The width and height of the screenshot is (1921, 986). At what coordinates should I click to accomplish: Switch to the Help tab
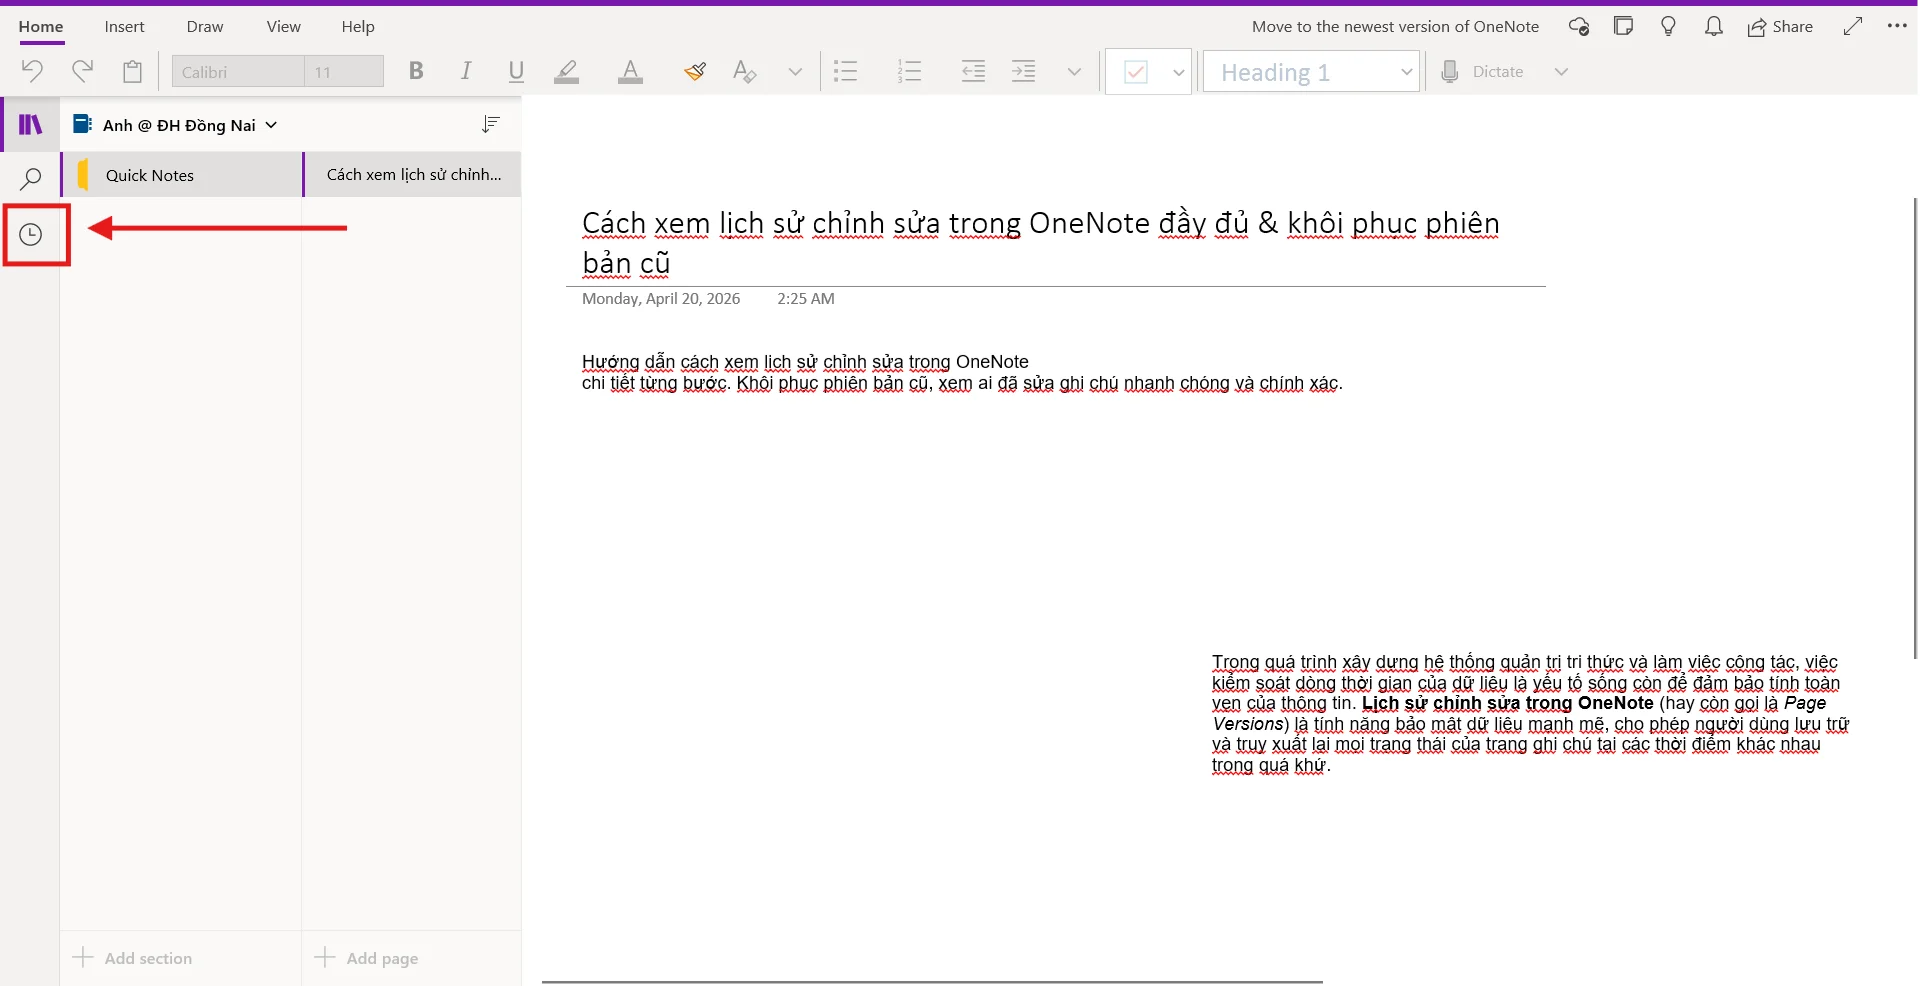pos(358,27)
